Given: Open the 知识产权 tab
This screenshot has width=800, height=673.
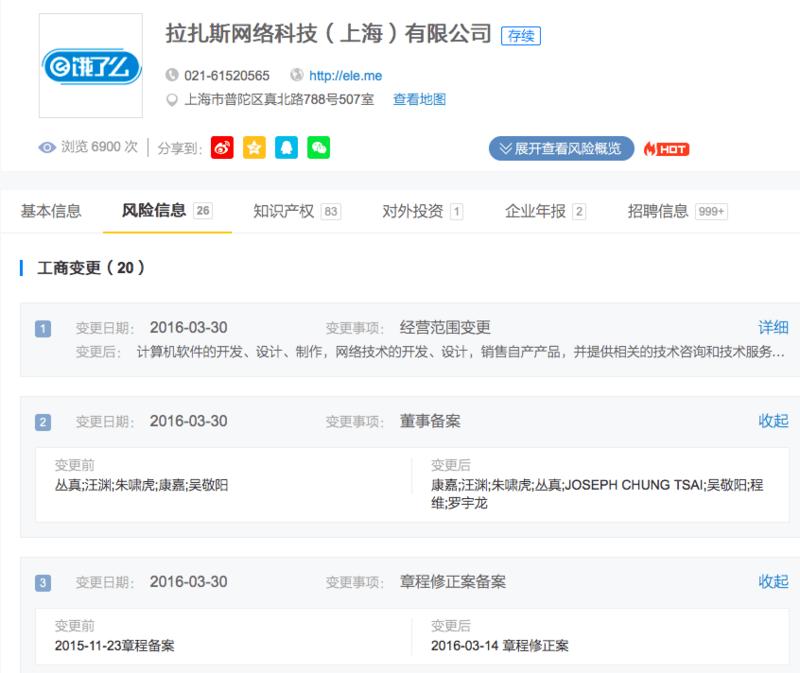Looking at the screenshot, I should 284,211.
